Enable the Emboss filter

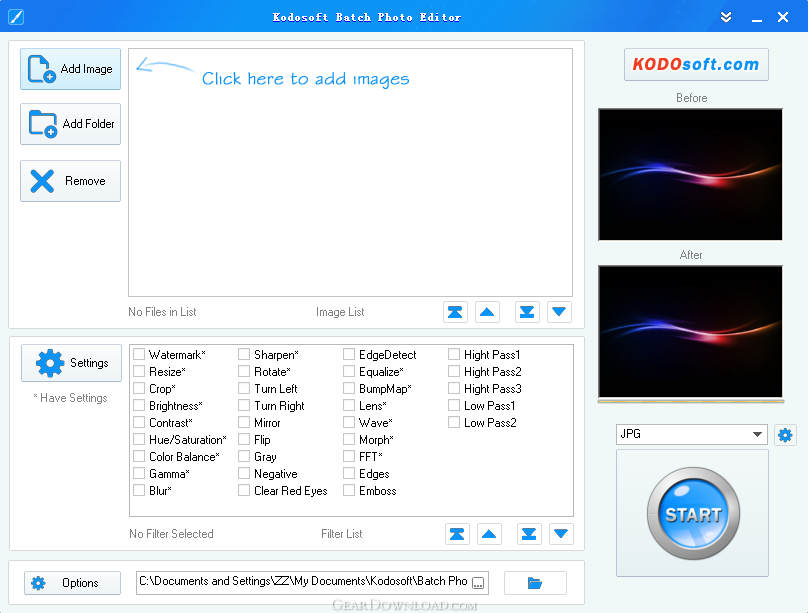coord(349,490)
